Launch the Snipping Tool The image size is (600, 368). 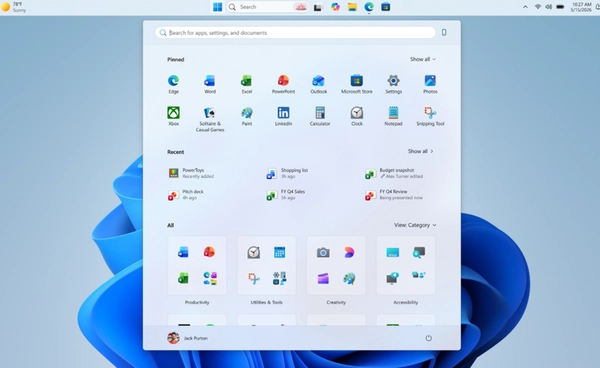click(430, 116)
